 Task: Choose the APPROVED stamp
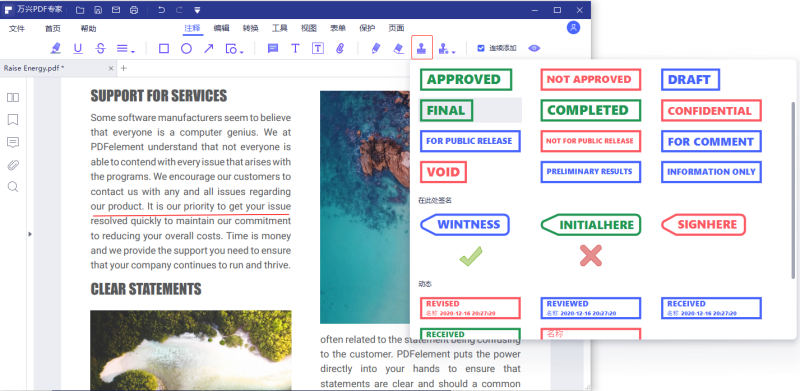tap(466, 80)
